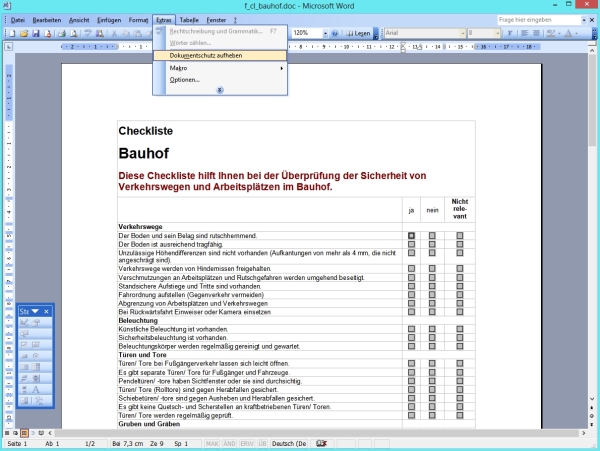Image resolution: width=600 pixels, height=451 pixels.
Task: Check 'ja' for Boden ist ausreichend tragfähig
Action: click(x=411, y=244)
